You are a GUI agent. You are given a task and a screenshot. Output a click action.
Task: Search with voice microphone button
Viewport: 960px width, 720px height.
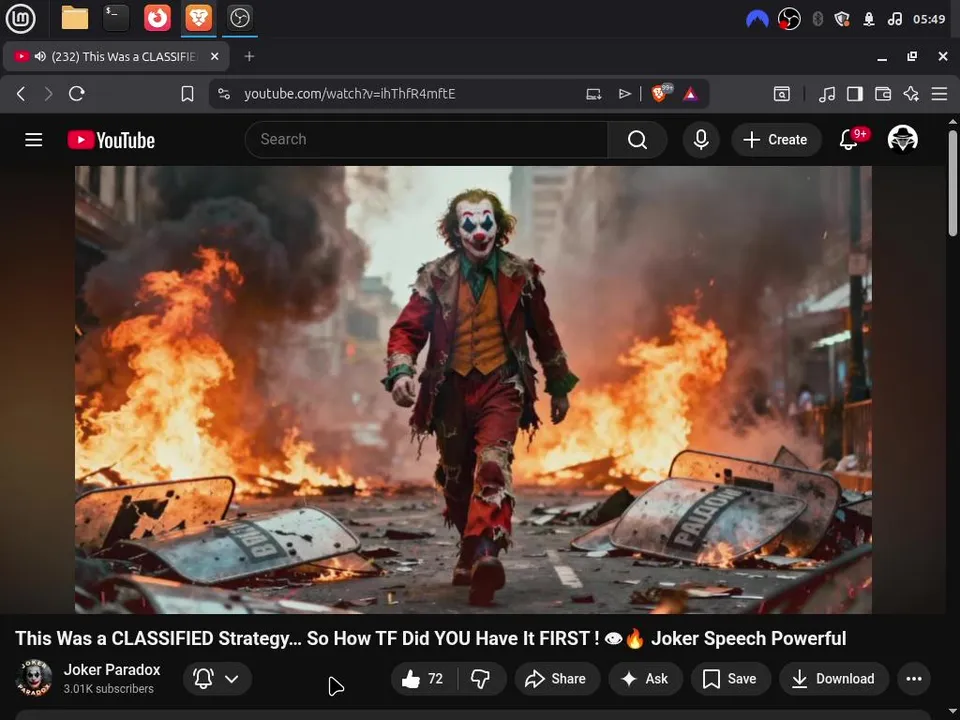[701, 140]
